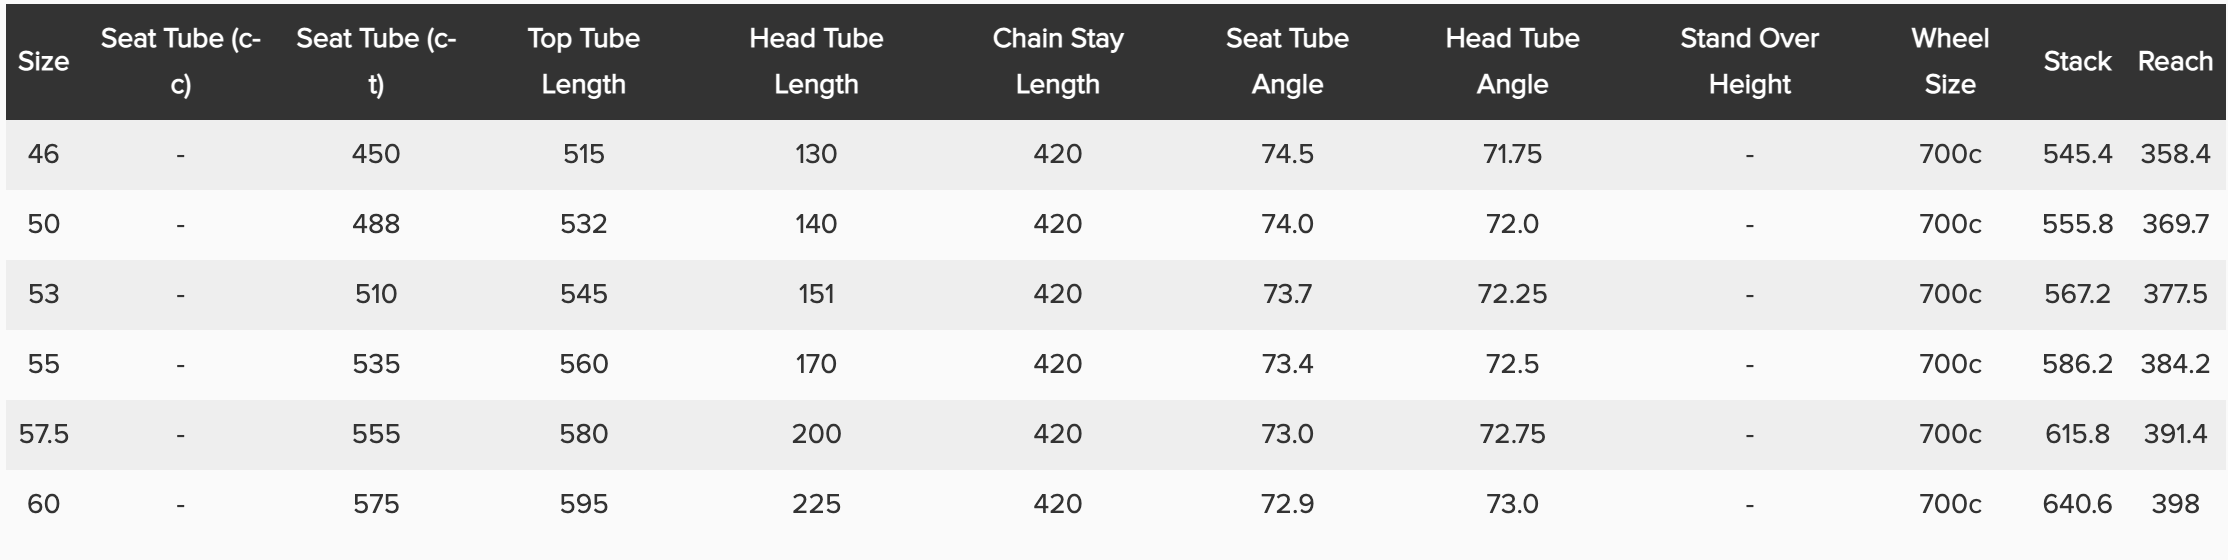The width and height of the screenshot is (2228, 560).
Task: Select the Stand Over Height header
Action: [1749, 62]
